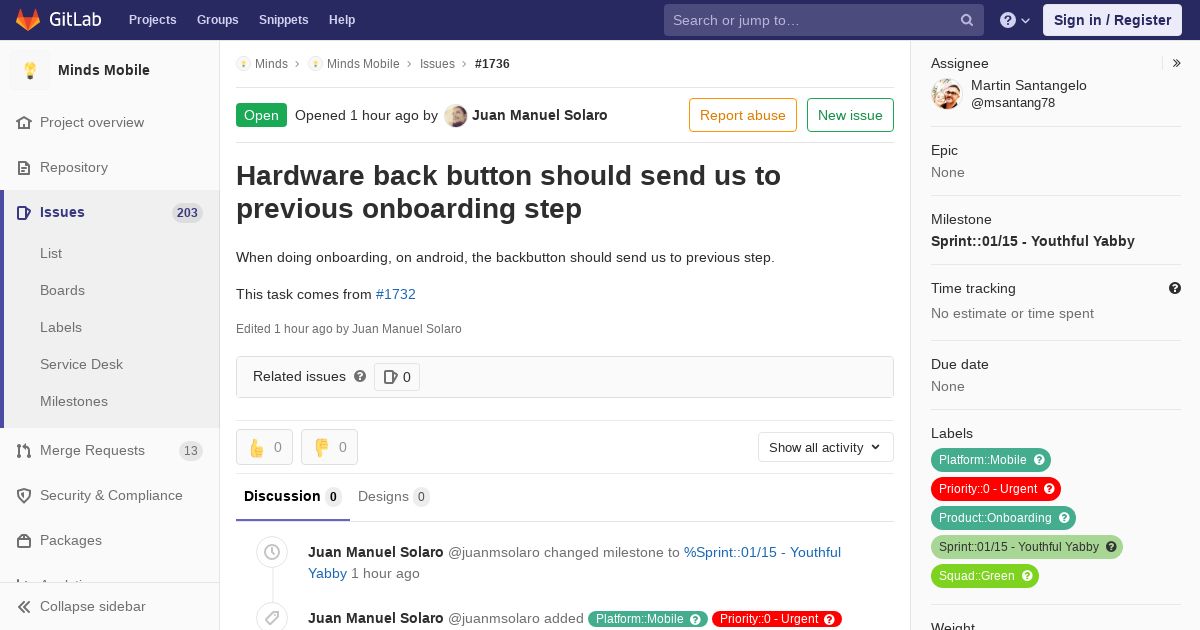Click help icon on Sprint::01/15 label
The image size is (1200, 630).
(x=1111, y=547)
